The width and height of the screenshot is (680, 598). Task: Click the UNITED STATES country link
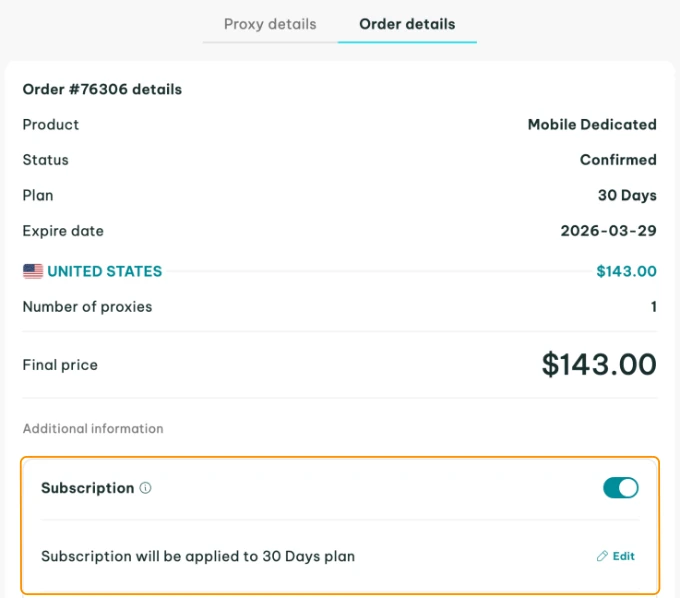(104, 271)
